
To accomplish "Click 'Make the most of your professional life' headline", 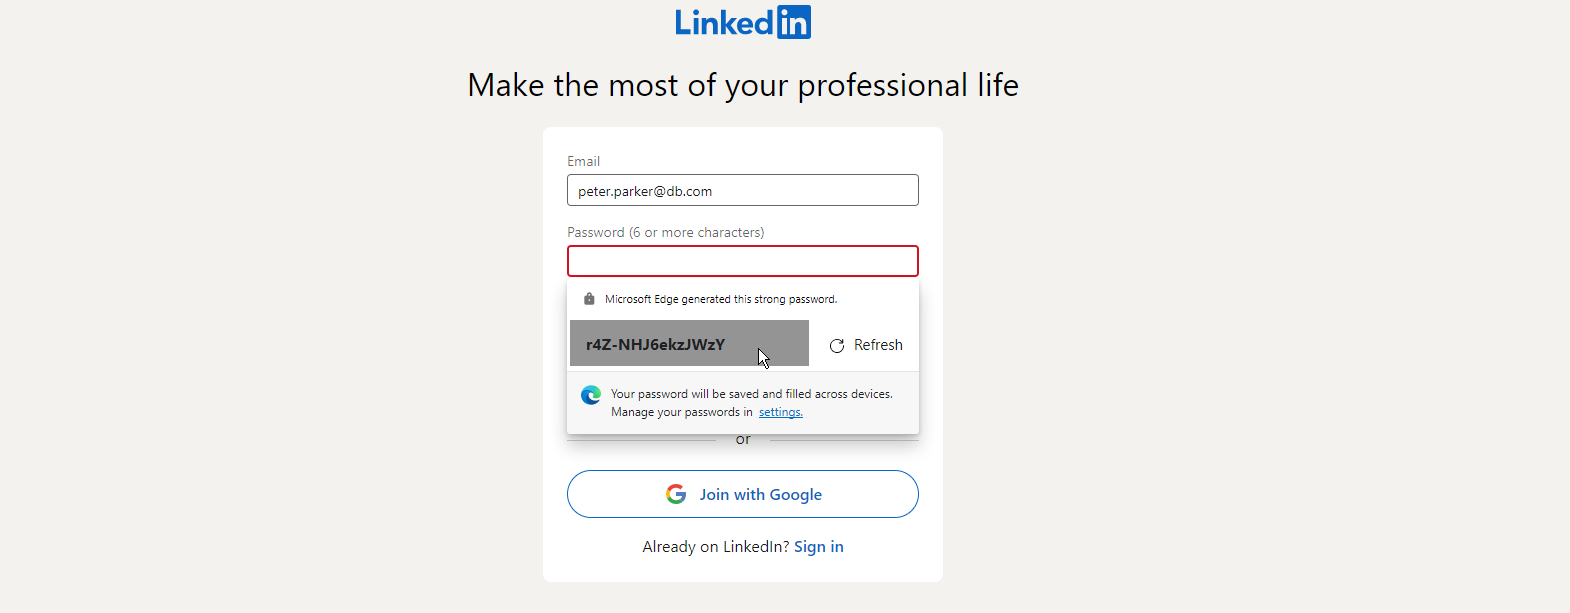I will coord(743,85).
